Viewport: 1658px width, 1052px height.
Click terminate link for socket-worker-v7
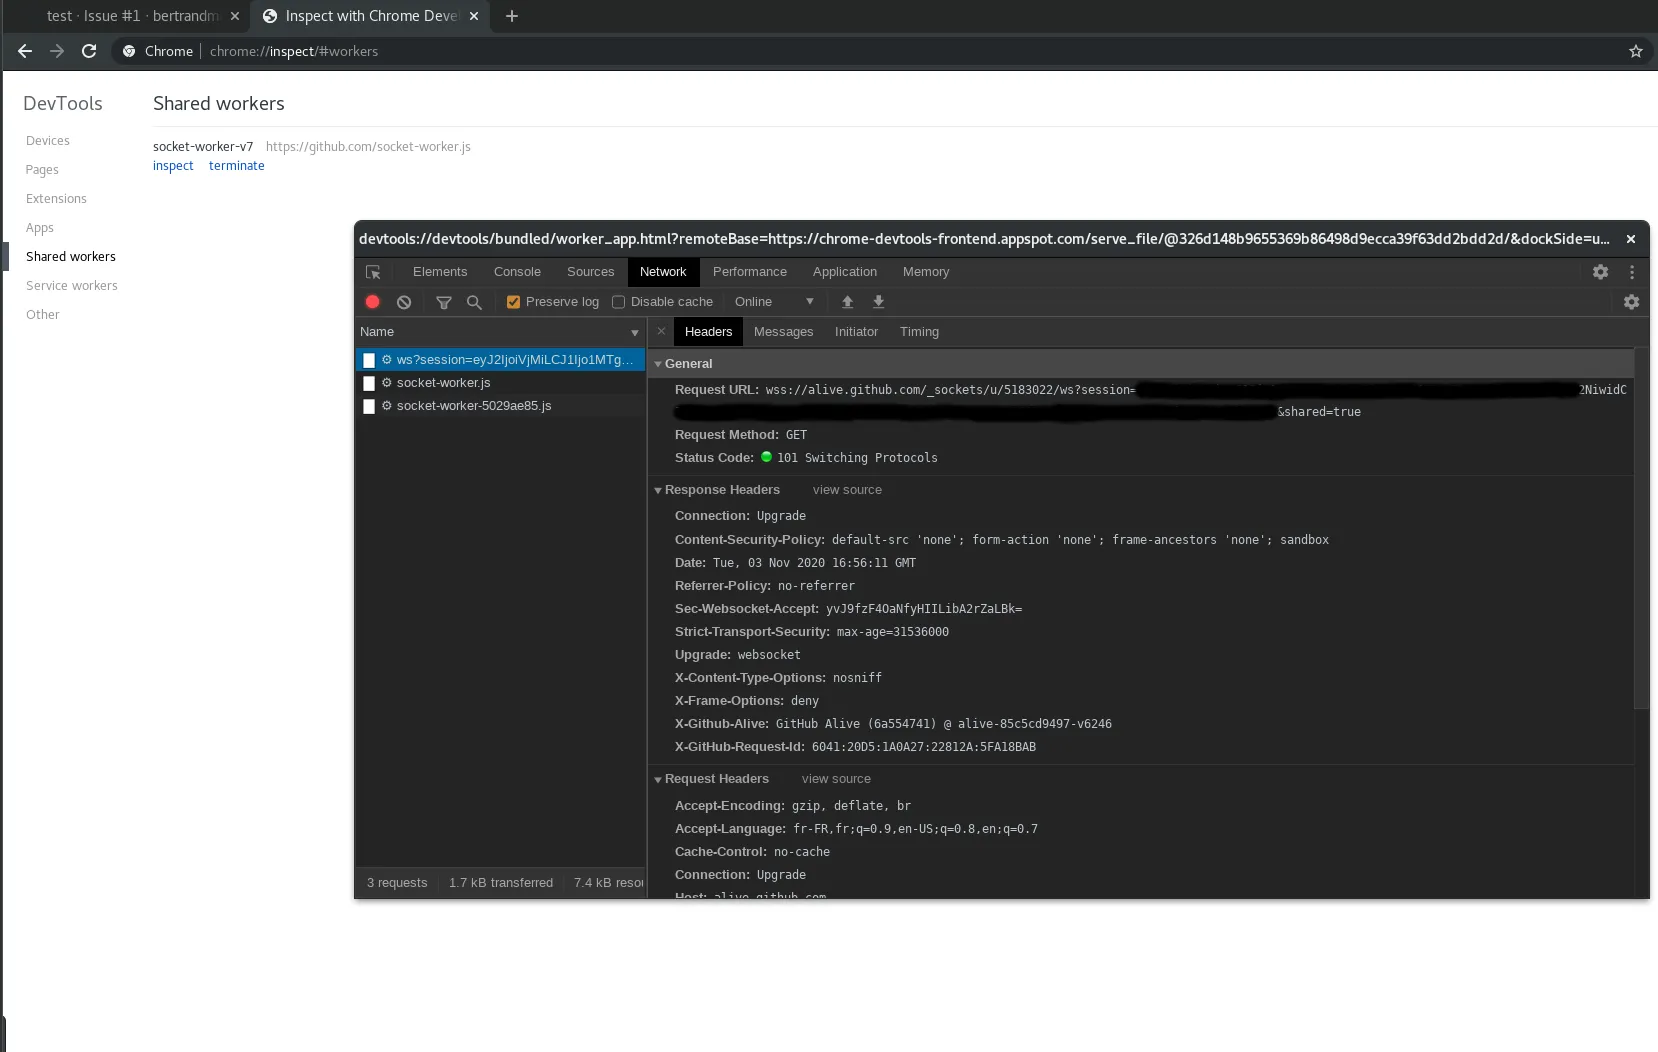[x=237, y=166]
